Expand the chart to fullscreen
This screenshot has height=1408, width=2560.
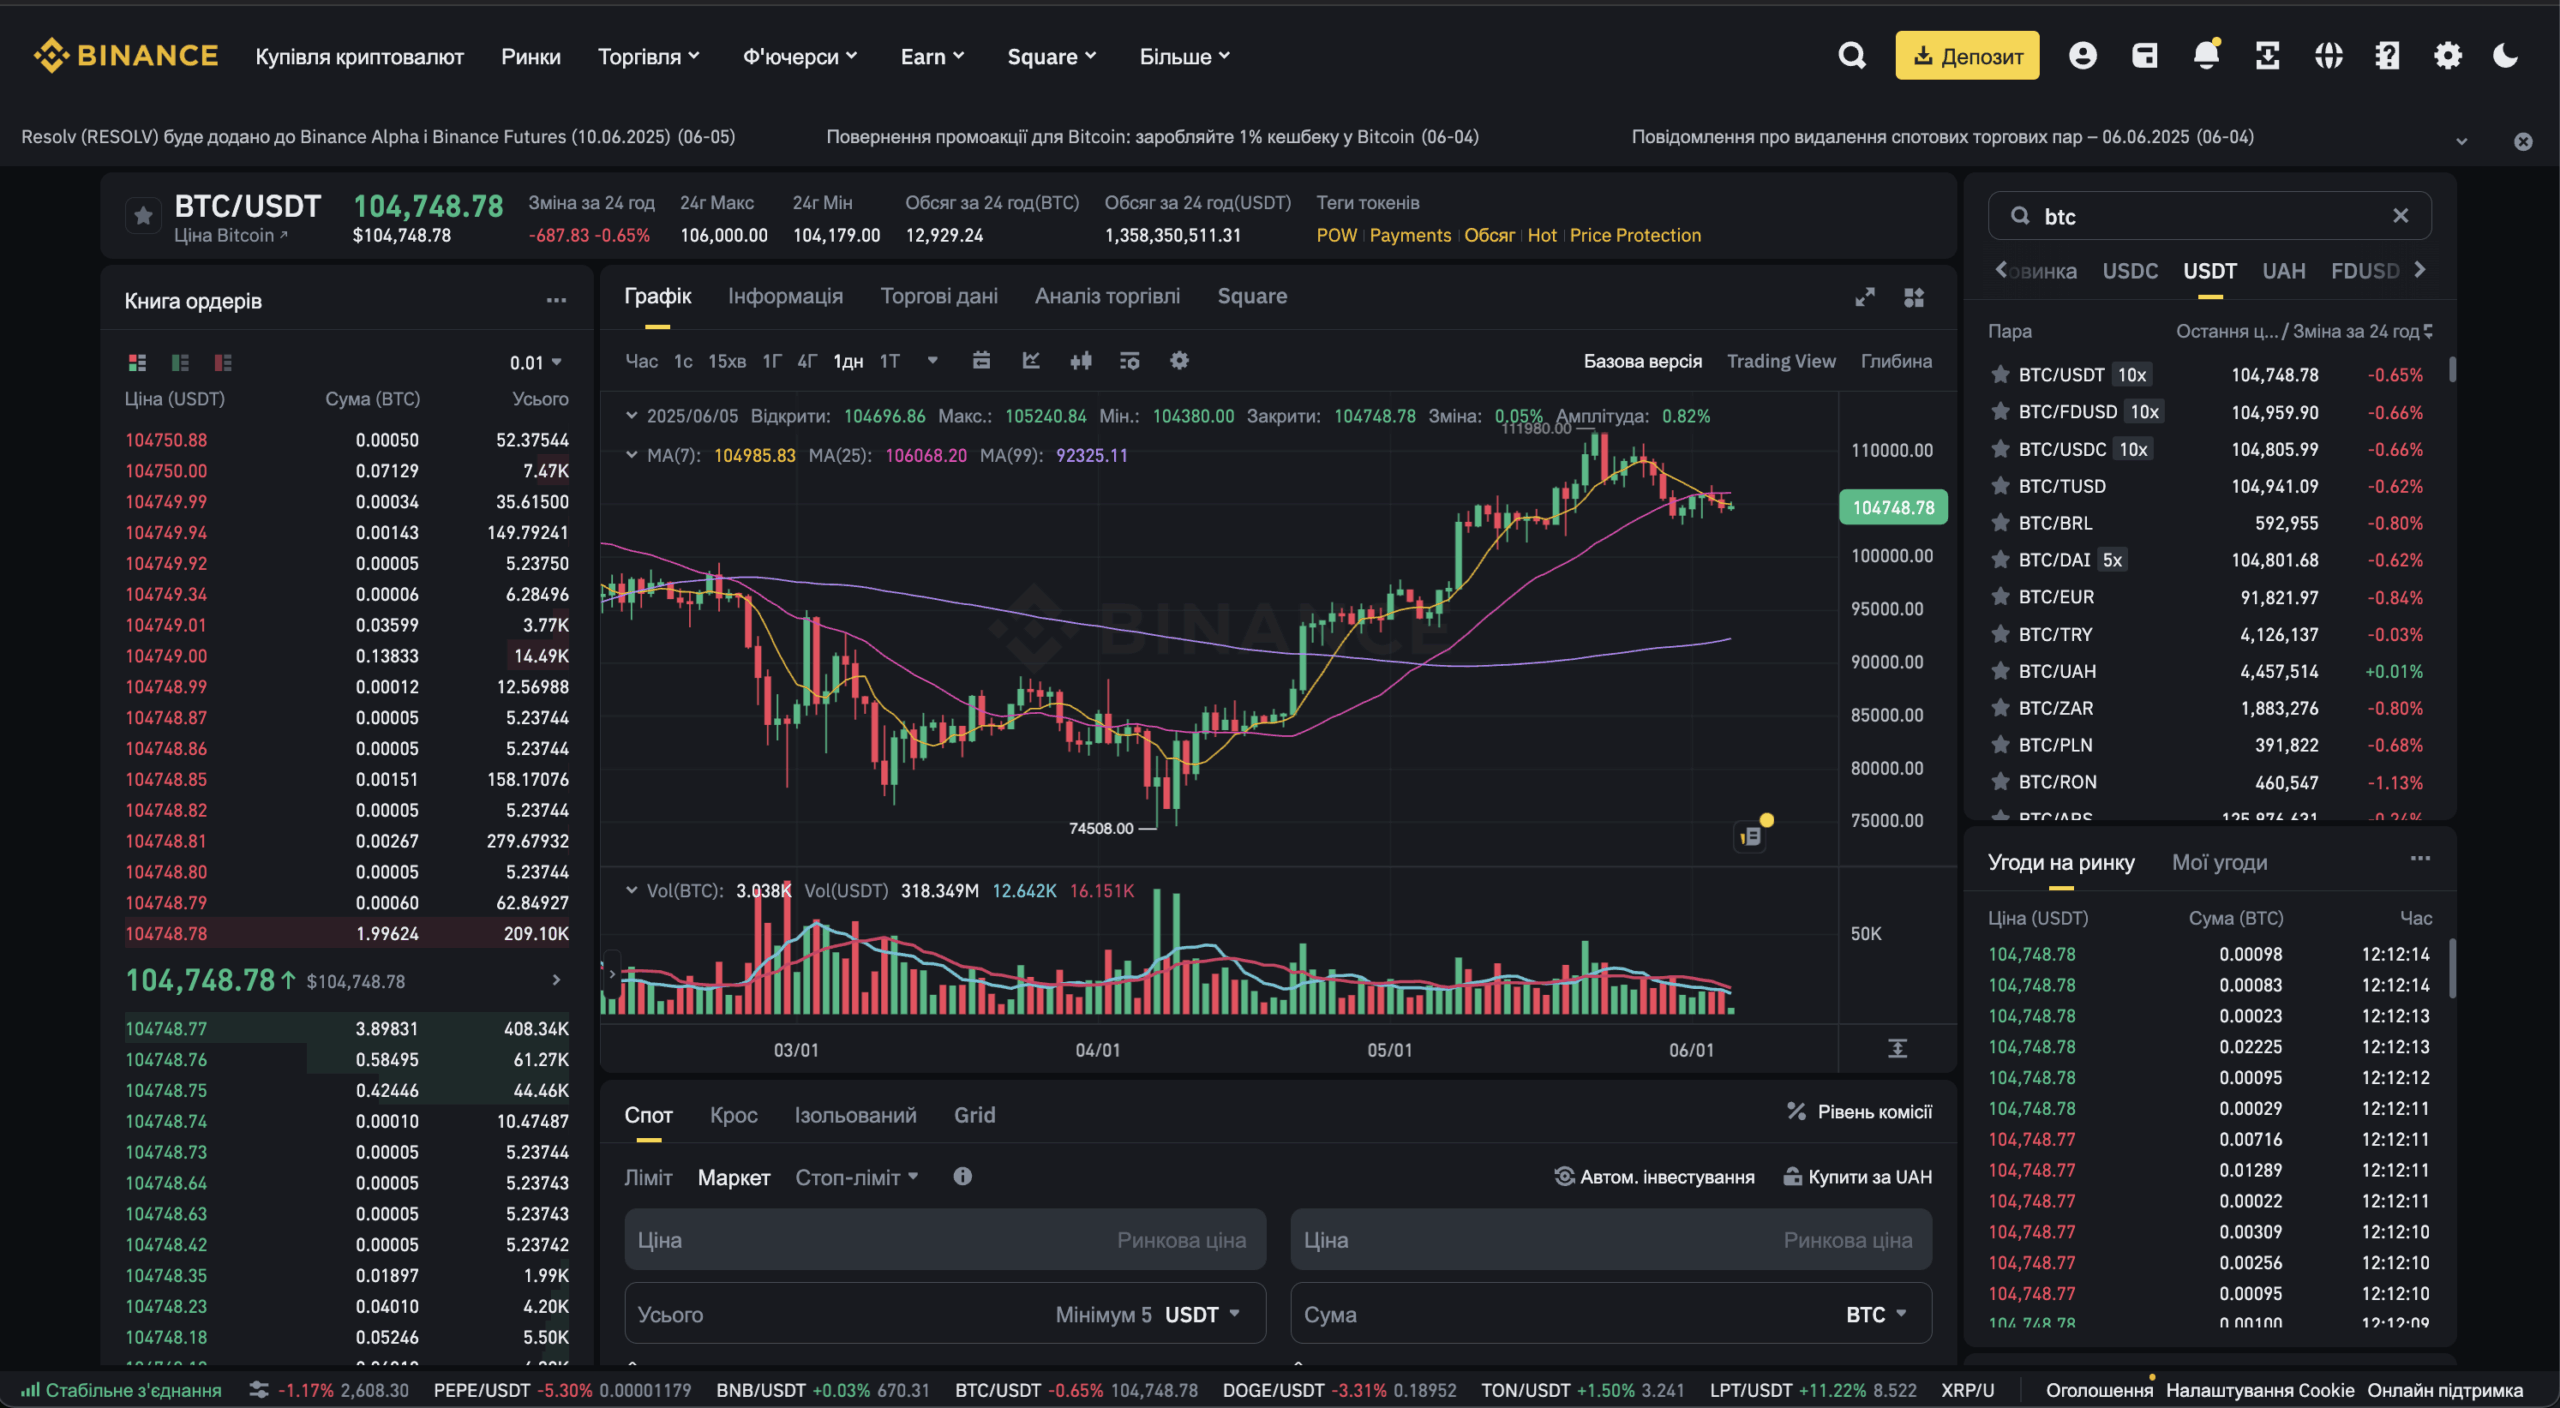[x=1864, y=297]
